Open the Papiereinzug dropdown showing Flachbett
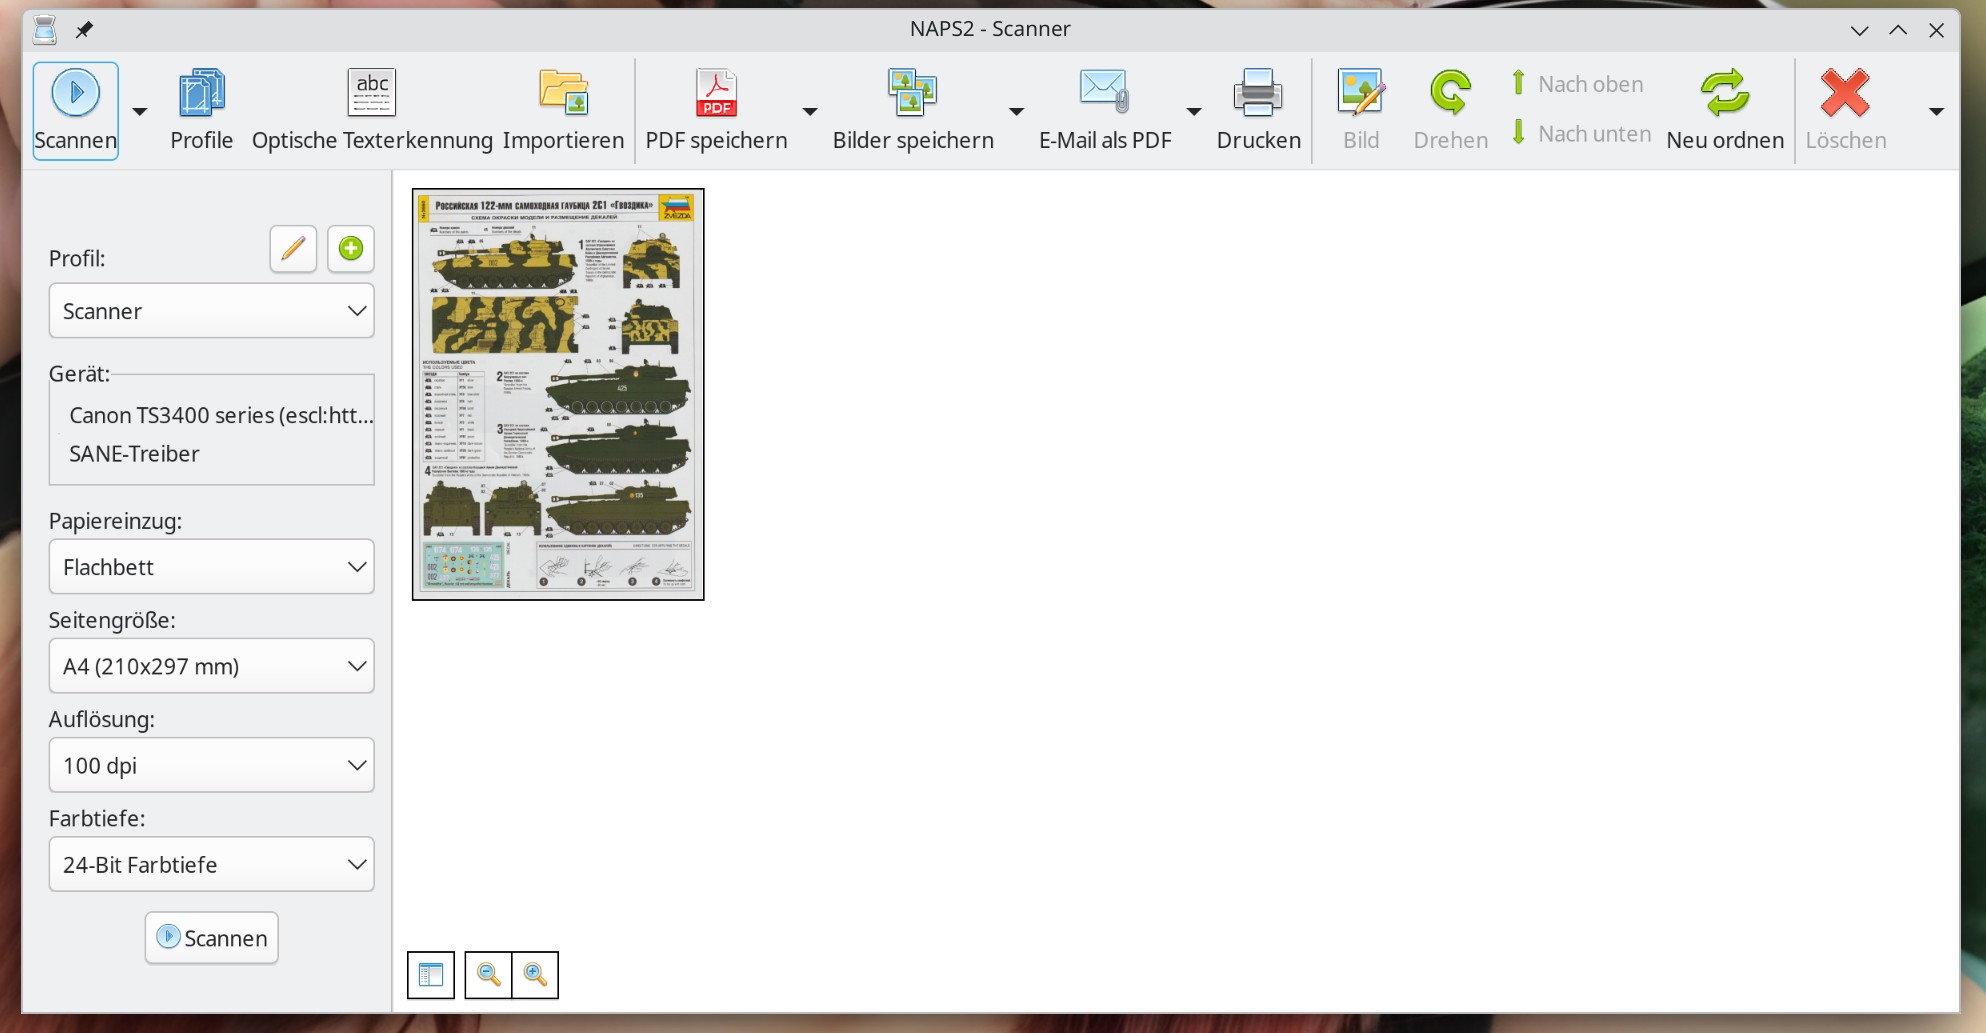1986x1033 pixels. pyautogui.click(x=212, y=567)
